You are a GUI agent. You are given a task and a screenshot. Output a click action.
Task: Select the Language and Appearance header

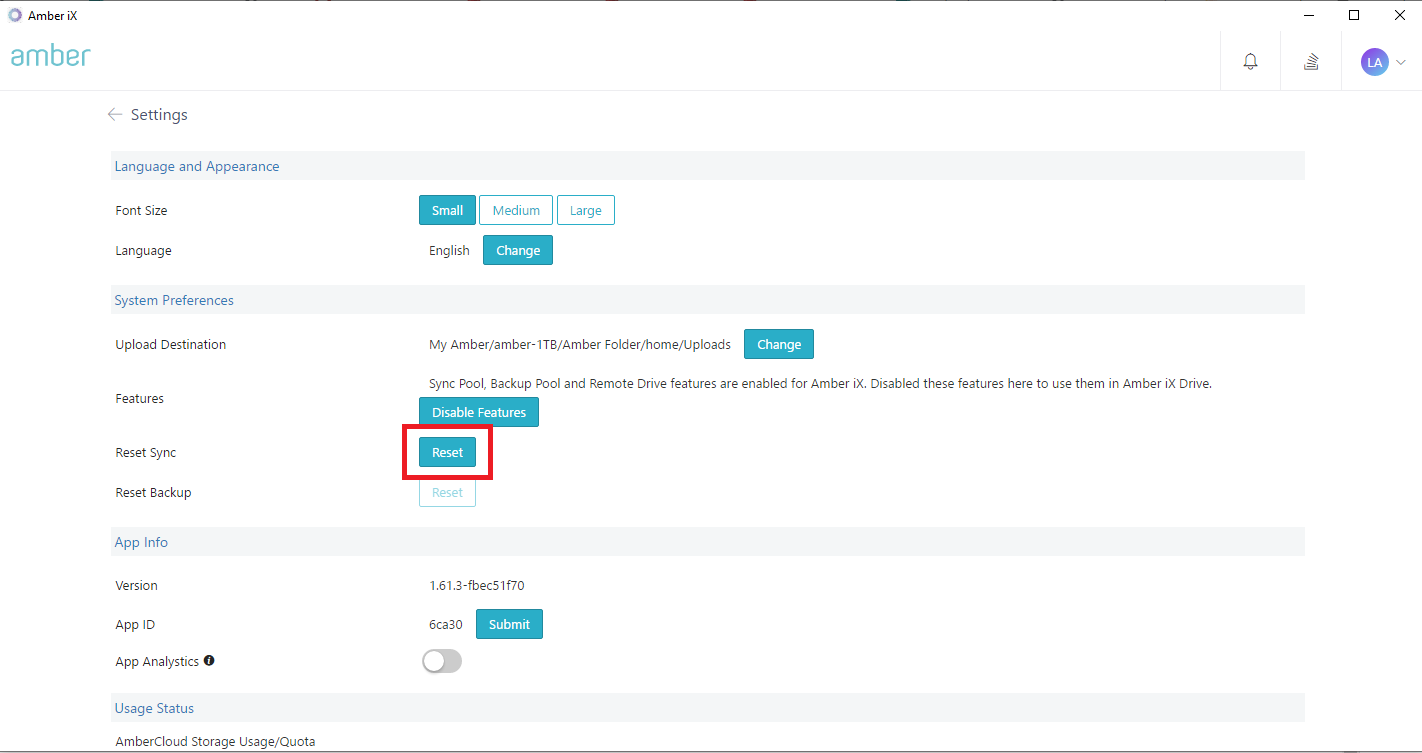708,166
